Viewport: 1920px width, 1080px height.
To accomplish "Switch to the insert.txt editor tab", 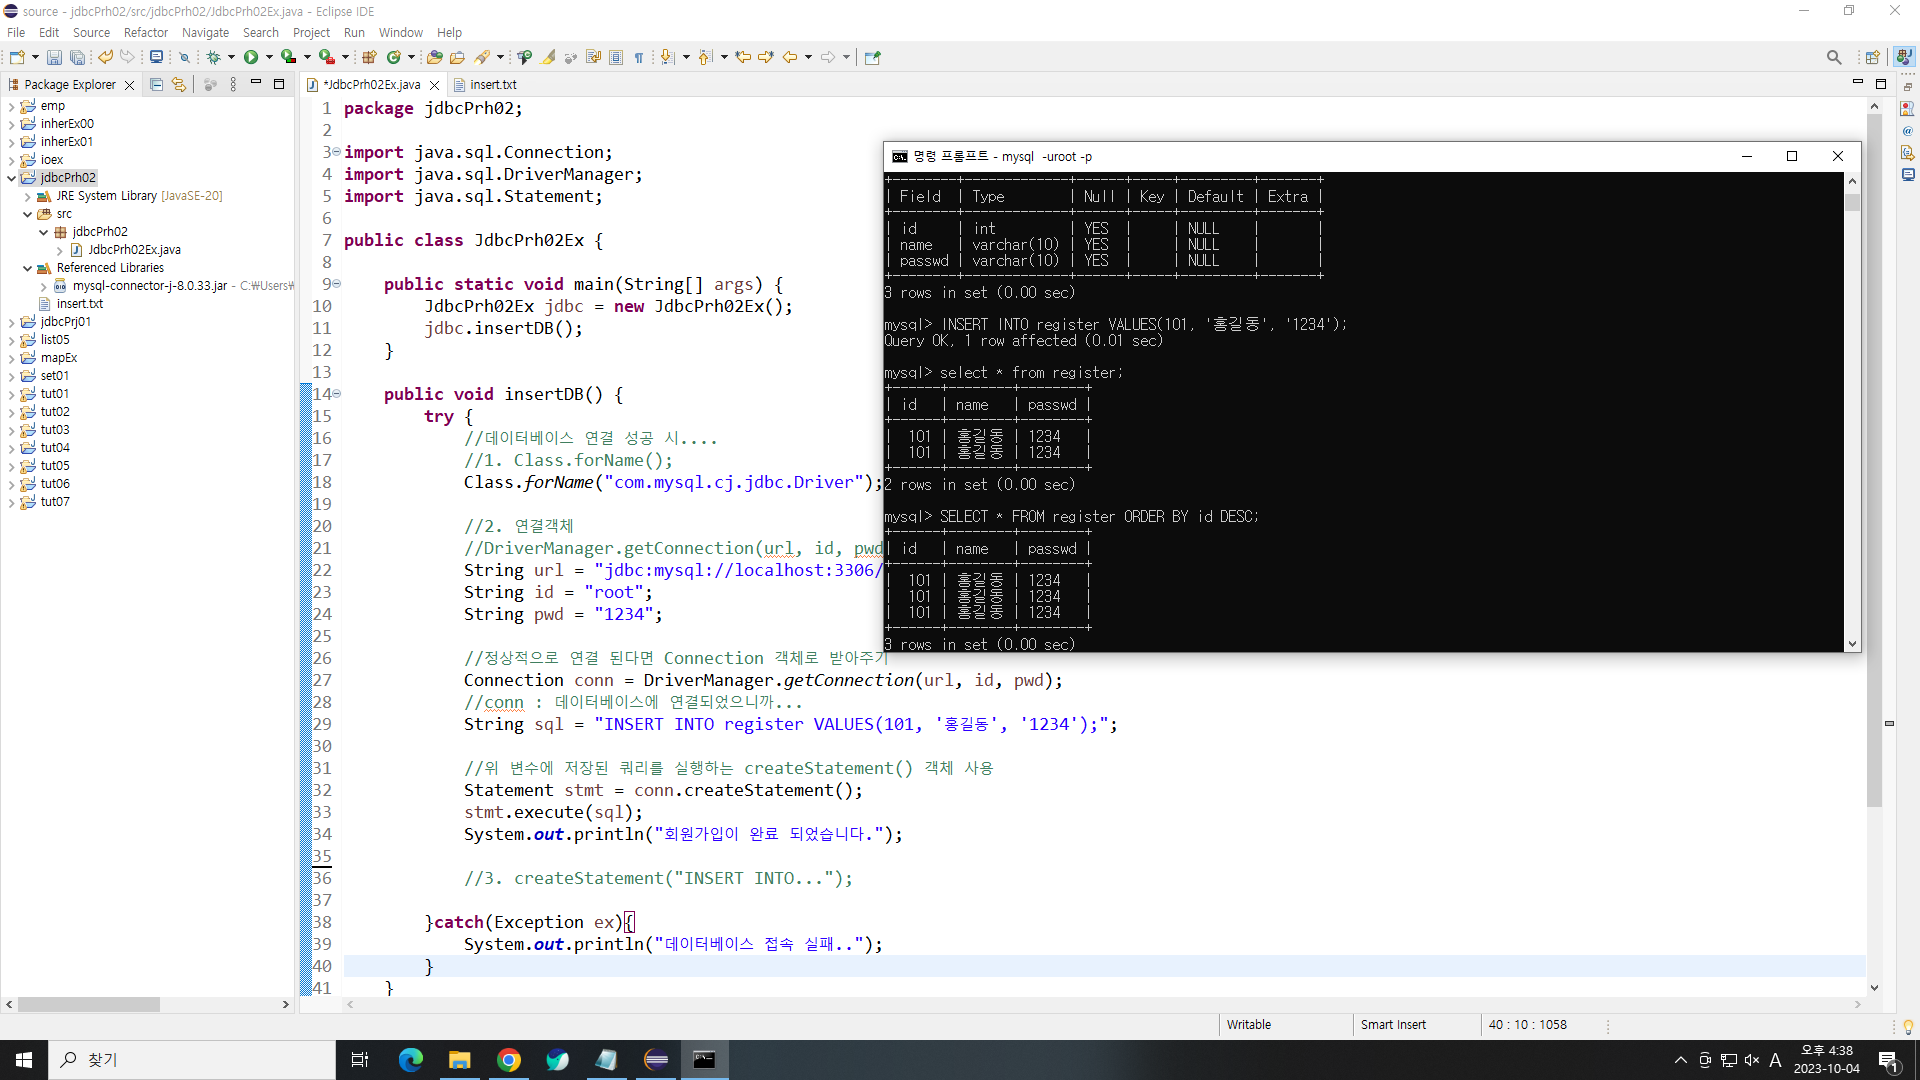I will 492,85.
